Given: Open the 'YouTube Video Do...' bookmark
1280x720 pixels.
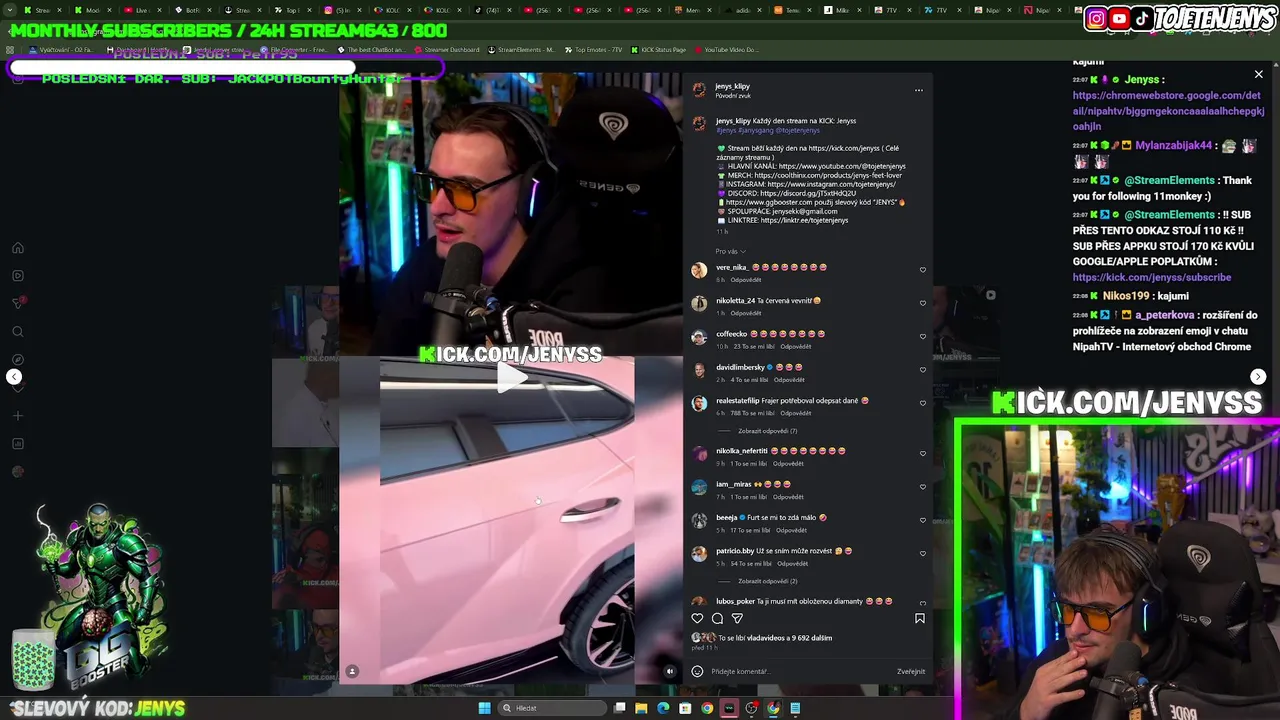Looking at the screenshot, I should click(x=725, y=50).
